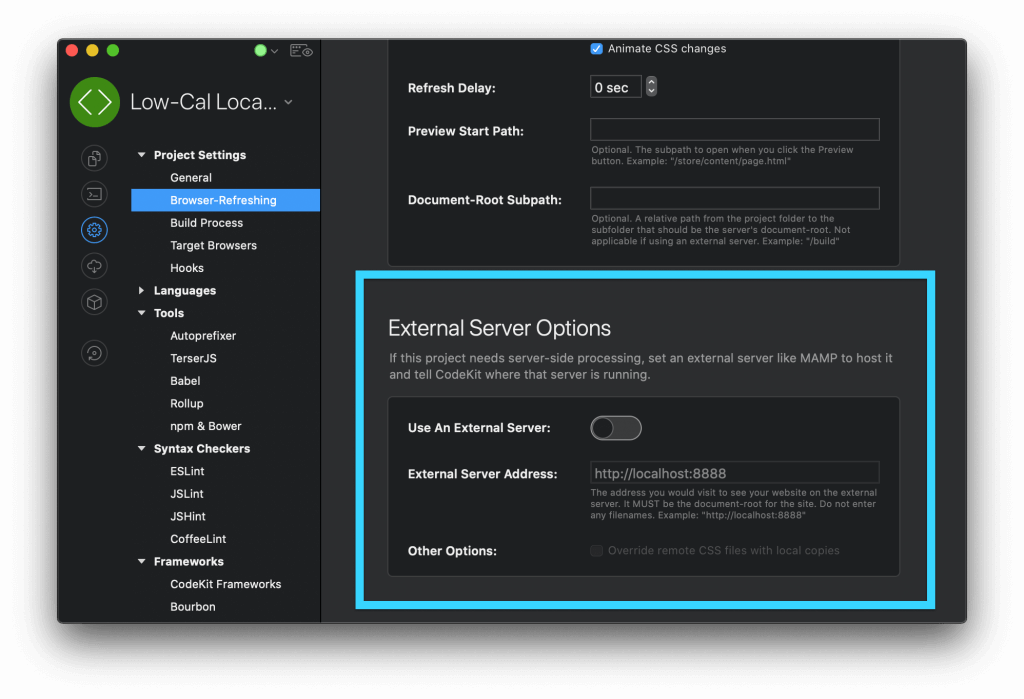
Task: Open the Packages cube icon in sidebar
Action: [94, 302]
